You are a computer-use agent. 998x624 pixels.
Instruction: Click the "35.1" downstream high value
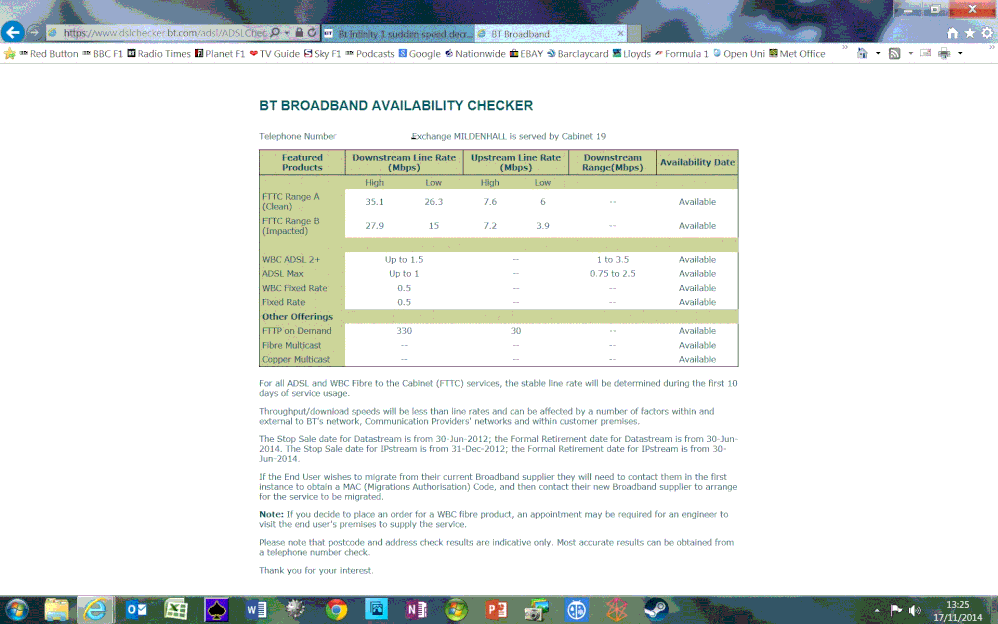pos(374,202)
